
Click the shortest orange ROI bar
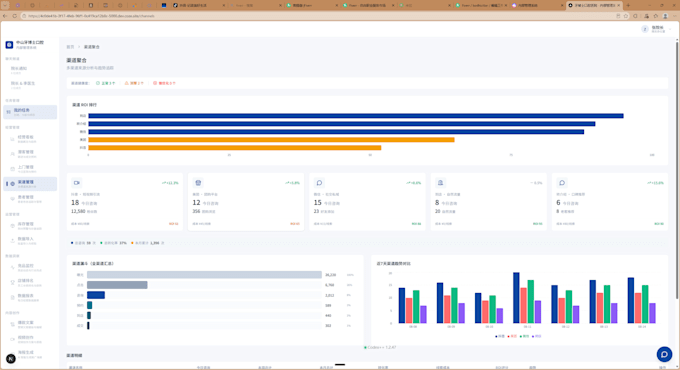coord(235,148)
